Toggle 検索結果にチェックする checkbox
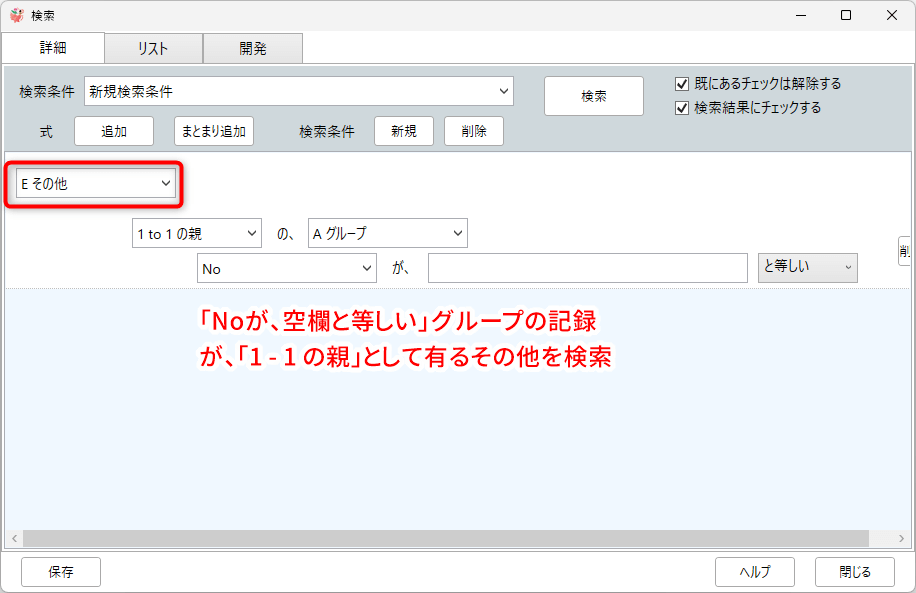This screenshot has width=916, height=593. pos(683,108)
